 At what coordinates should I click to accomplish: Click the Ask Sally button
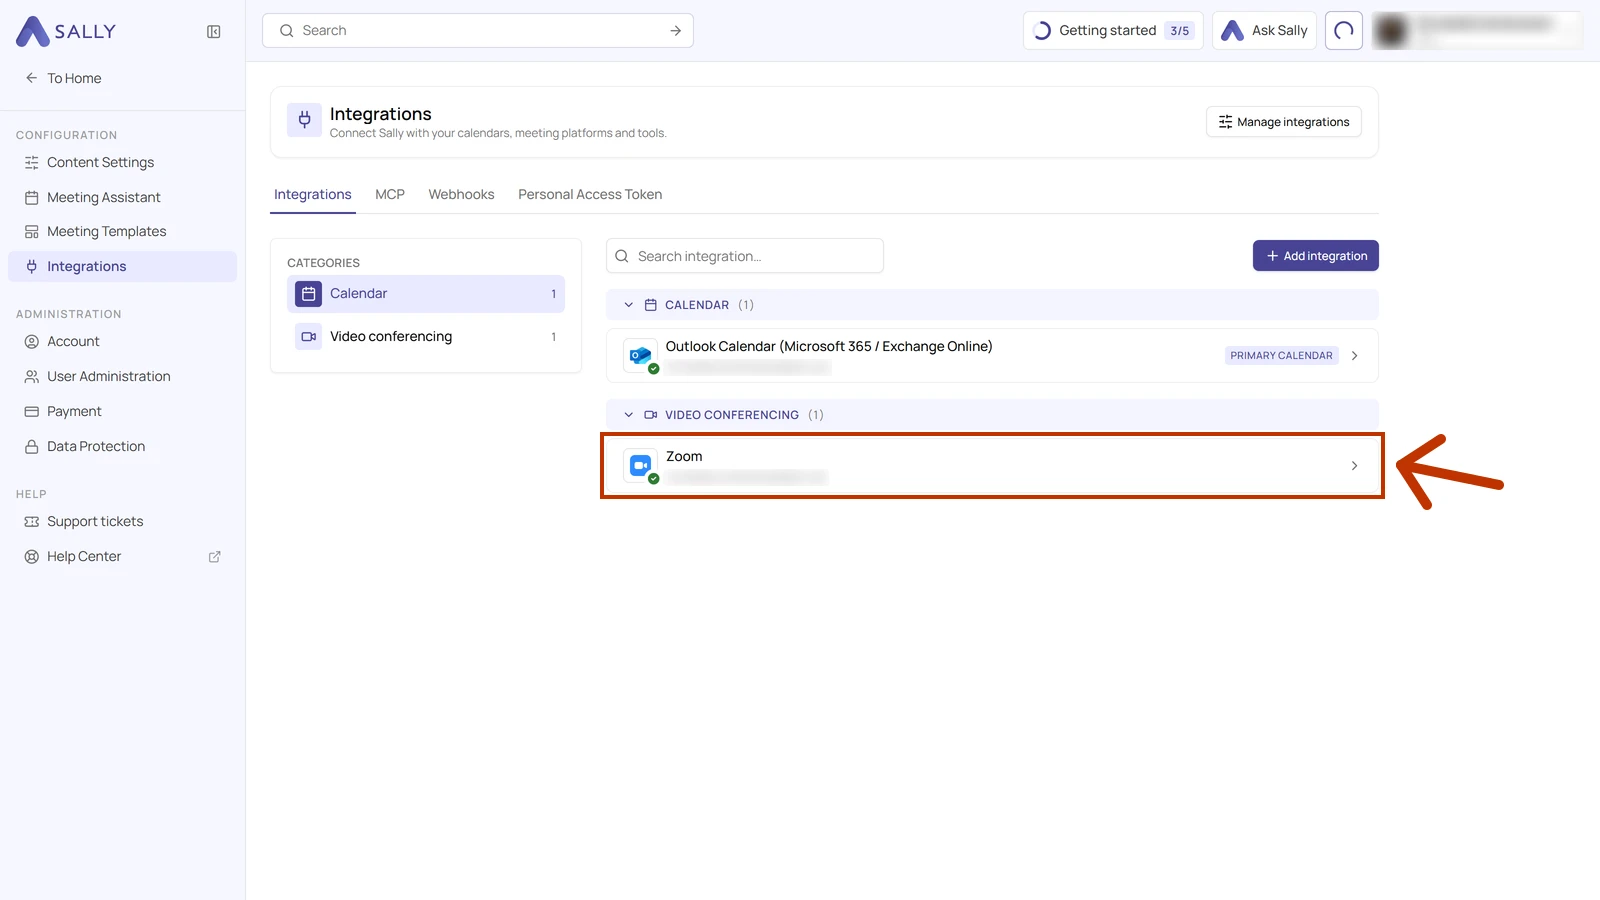pyautogui.click(x=1264, y=31)
